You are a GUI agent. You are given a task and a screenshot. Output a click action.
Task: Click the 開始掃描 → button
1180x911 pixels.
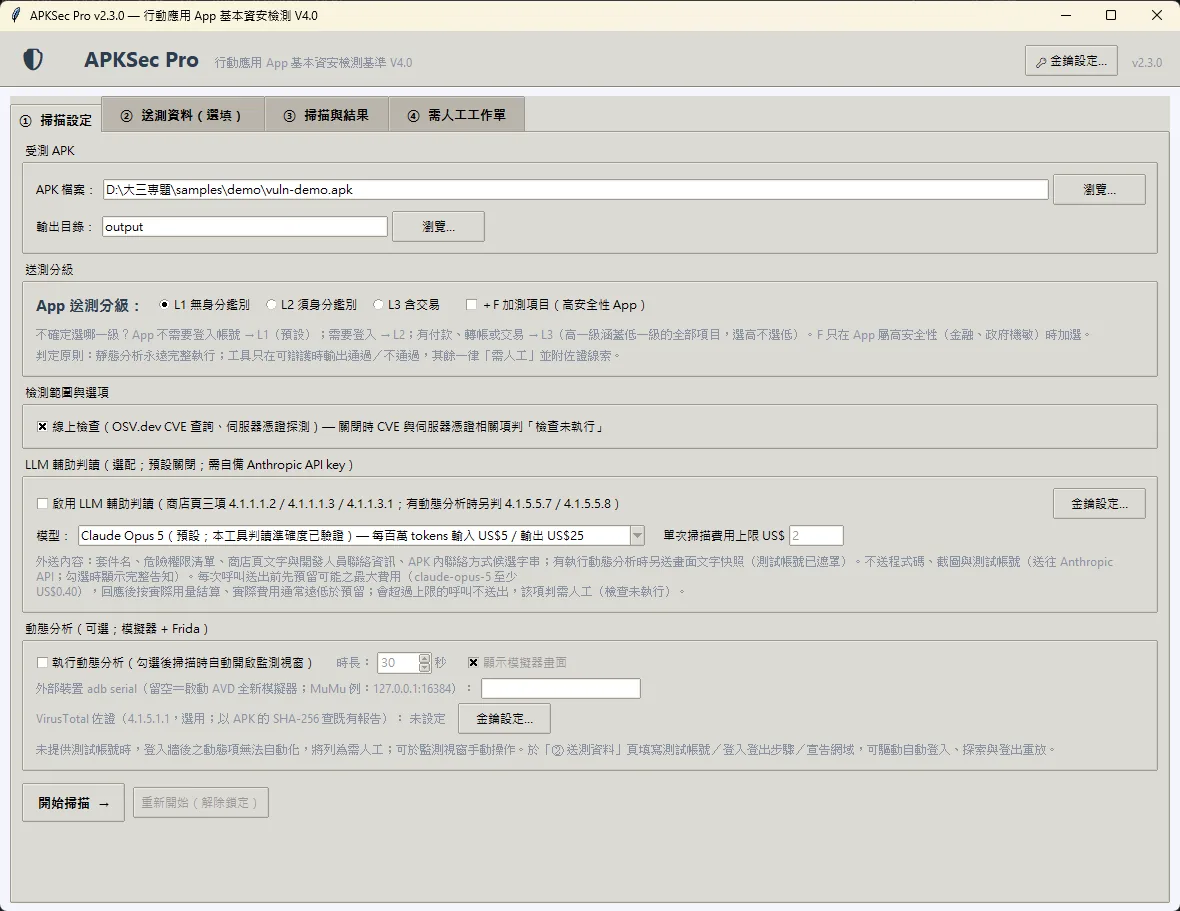(74, 803)
